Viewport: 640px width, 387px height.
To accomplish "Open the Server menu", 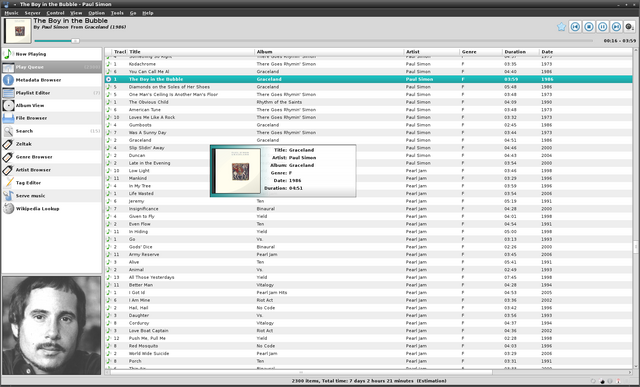I will tap(32, 13).
